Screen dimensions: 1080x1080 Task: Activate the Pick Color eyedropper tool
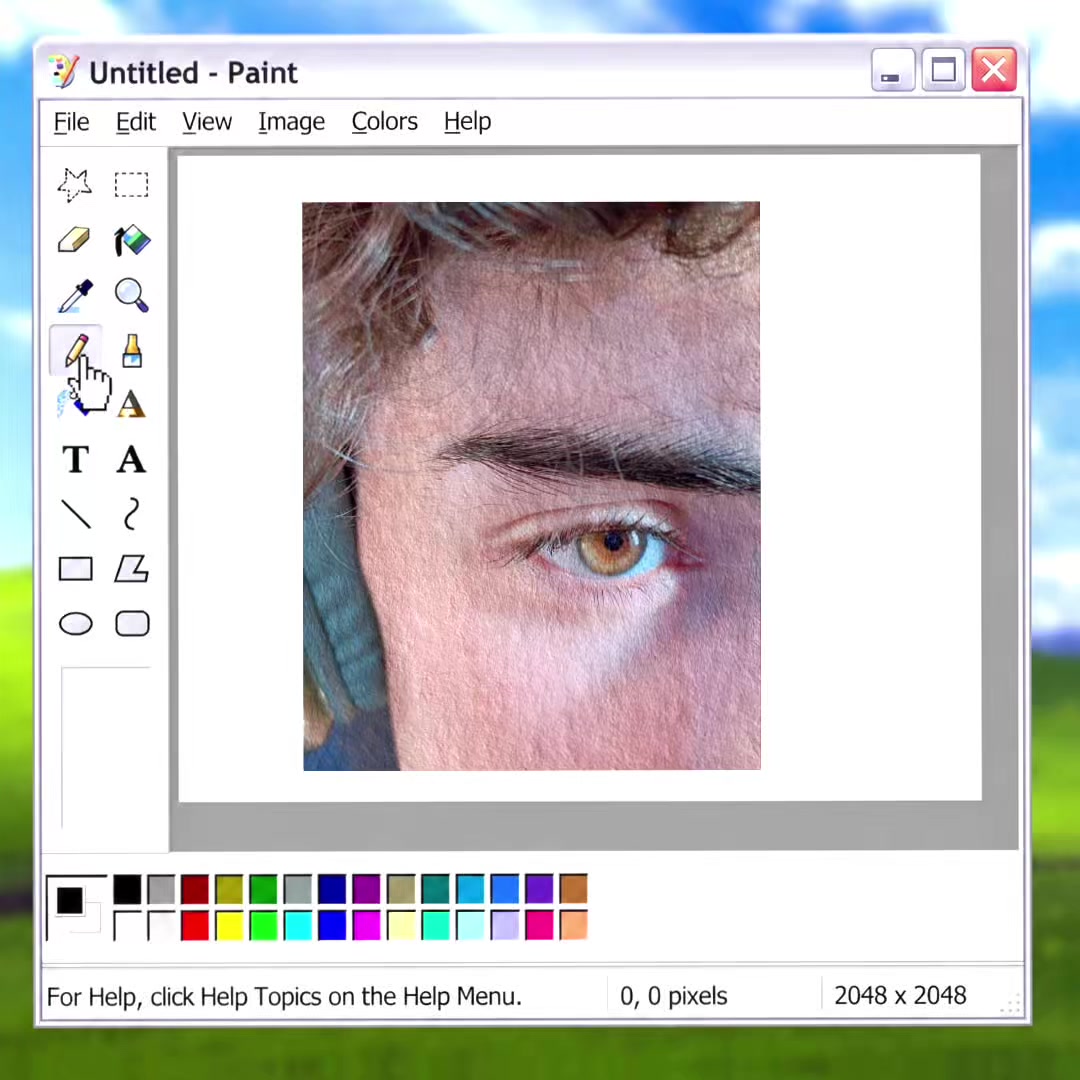click(x=75, y=295)
